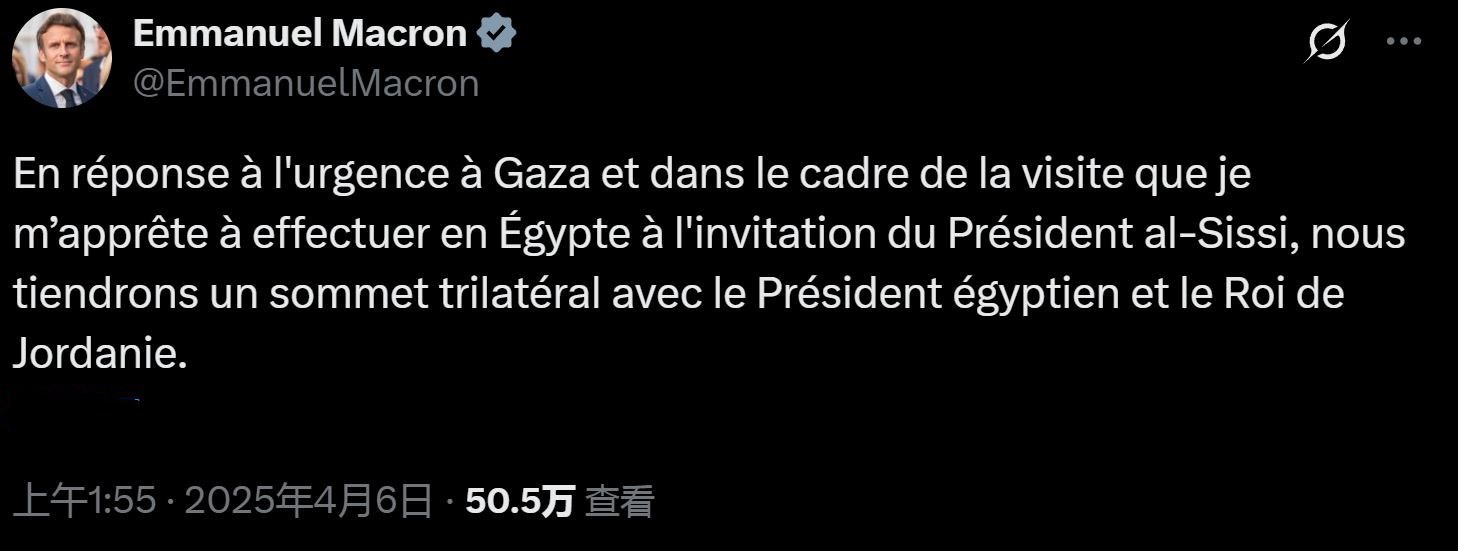Click Emmanuel Macron's profile avatar photo
Image resolution: width=1458 pixels, height=551 pixels.
point(61,58)
